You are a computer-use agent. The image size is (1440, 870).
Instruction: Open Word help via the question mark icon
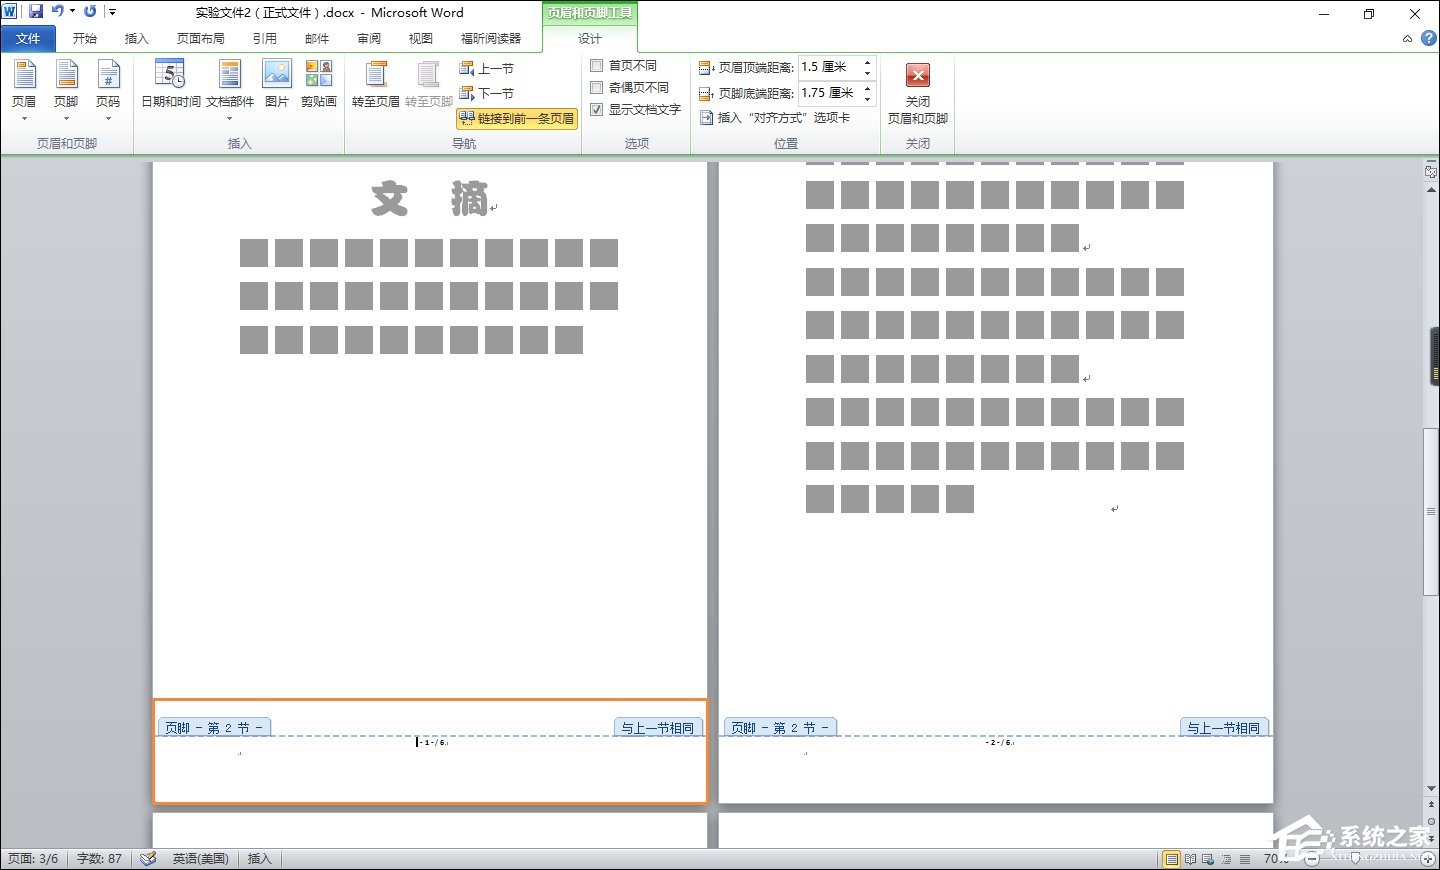[x=1429, y=39]
